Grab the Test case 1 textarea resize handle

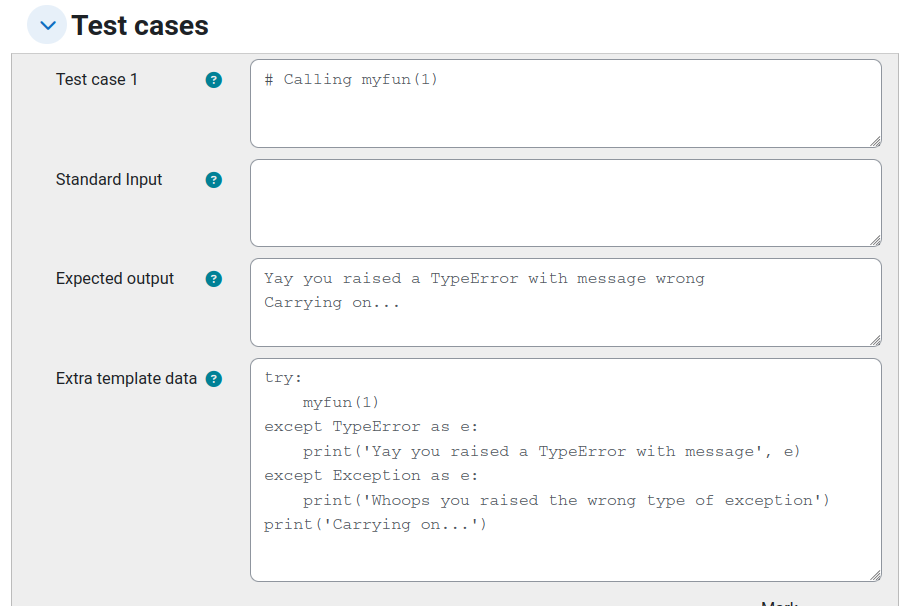tap(875, 141)
